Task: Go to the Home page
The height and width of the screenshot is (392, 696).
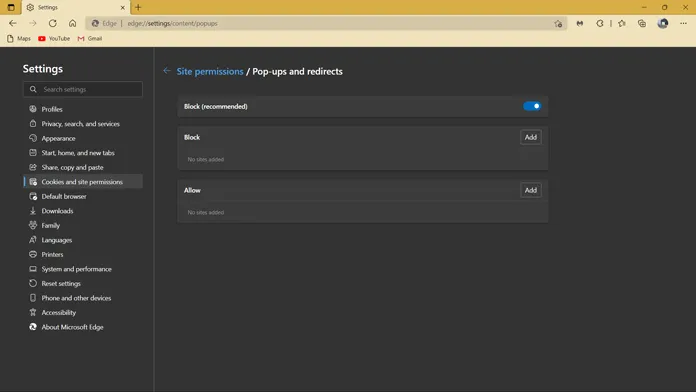Action: [x=72, y=23]
